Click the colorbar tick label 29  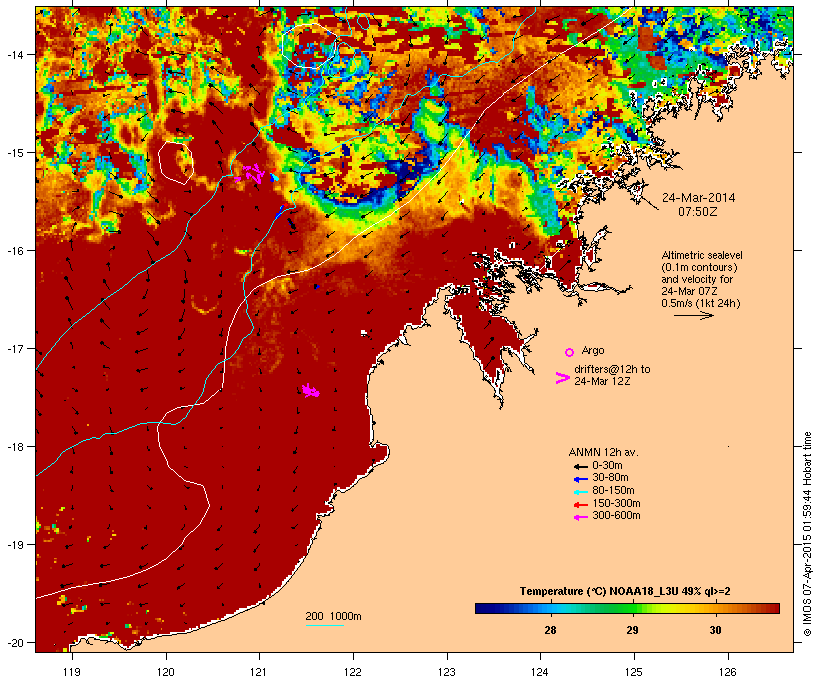tap(632, 630)
